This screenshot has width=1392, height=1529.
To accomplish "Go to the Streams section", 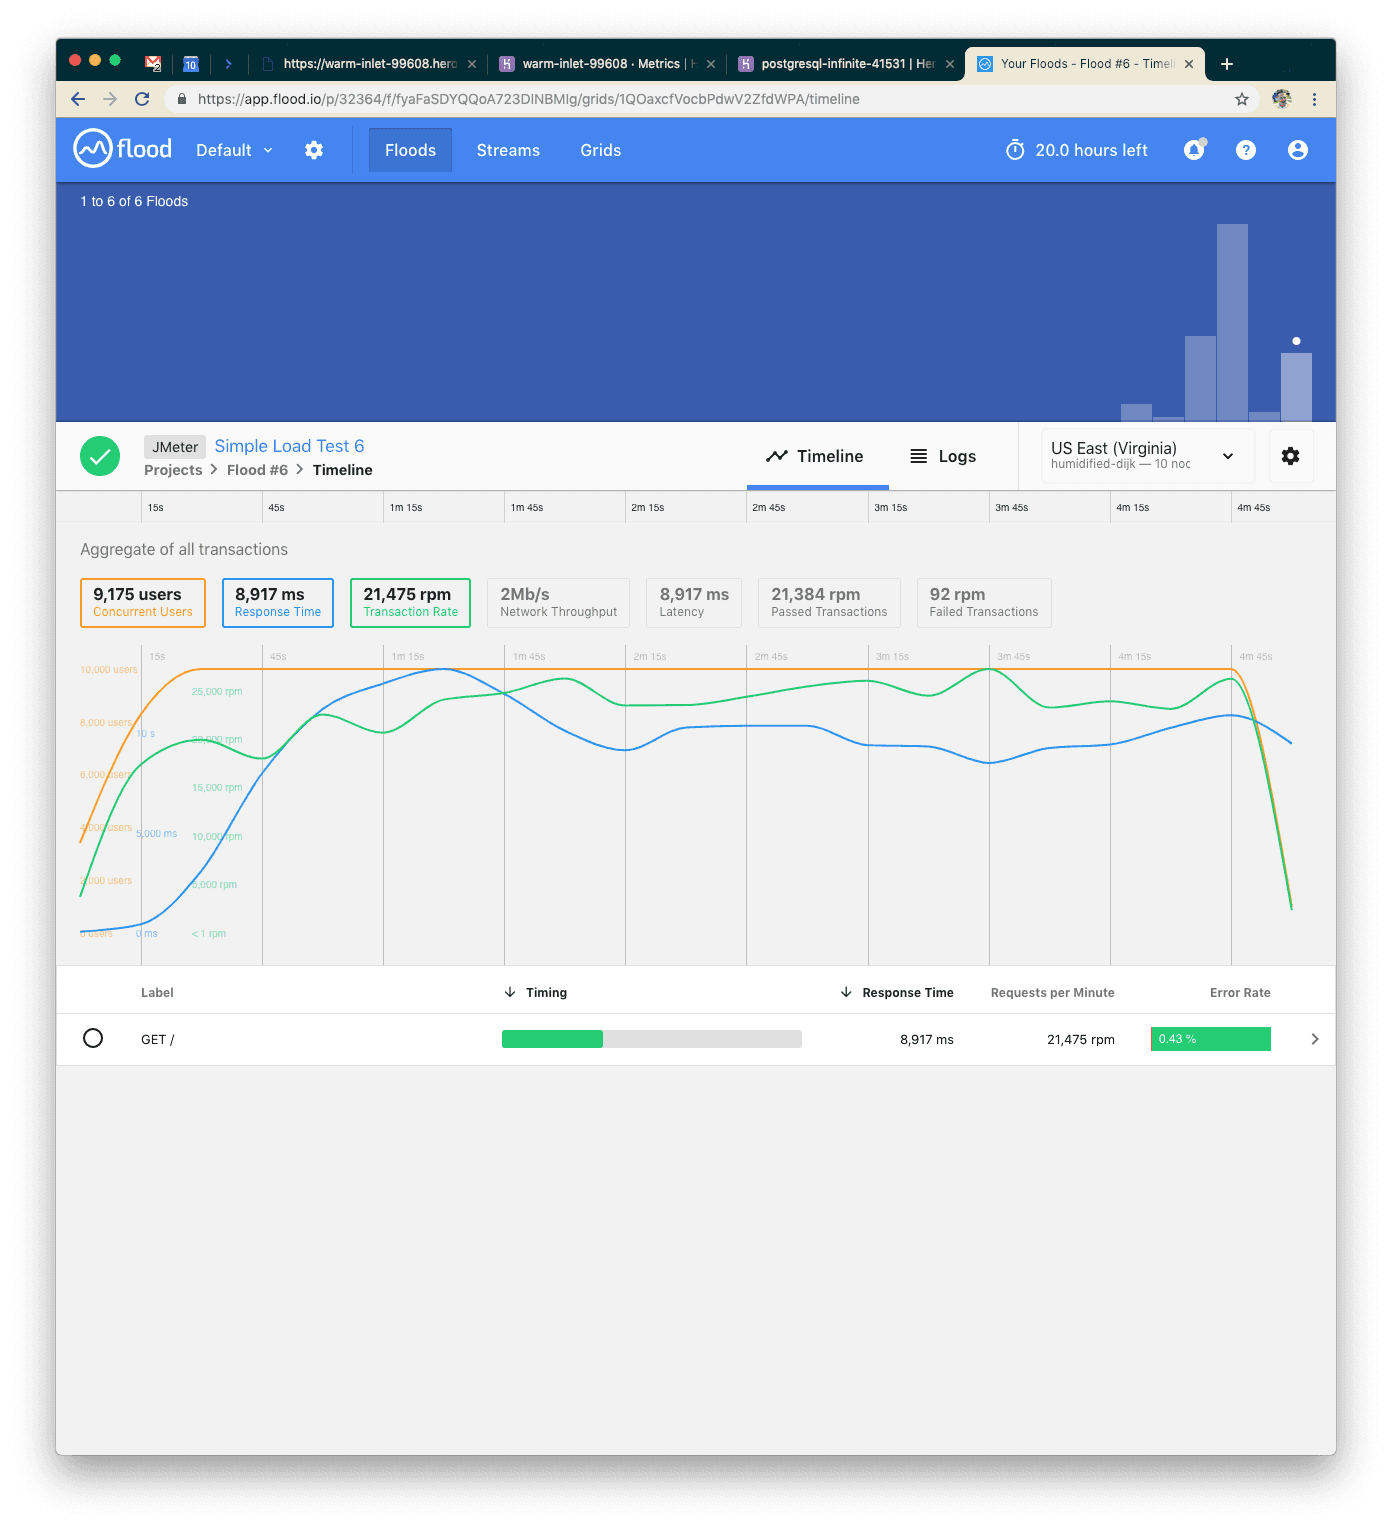I will [x=508, y=150].
